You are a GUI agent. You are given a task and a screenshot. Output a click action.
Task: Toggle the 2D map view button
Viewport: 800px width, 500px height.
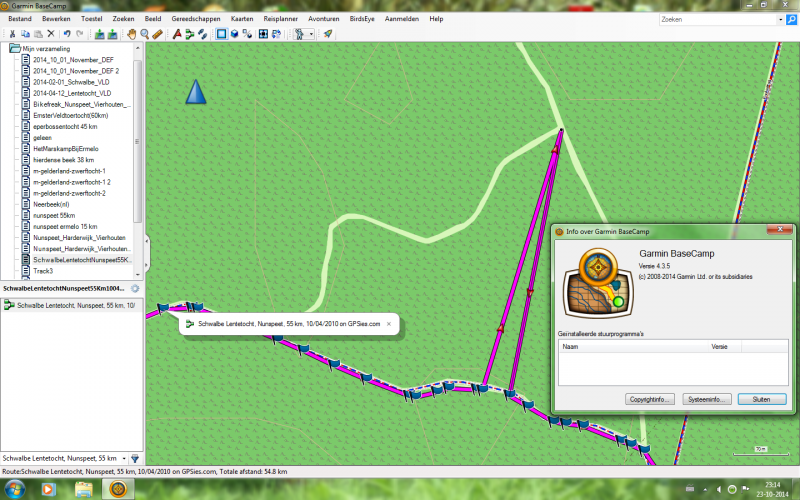tap(221, 34)
